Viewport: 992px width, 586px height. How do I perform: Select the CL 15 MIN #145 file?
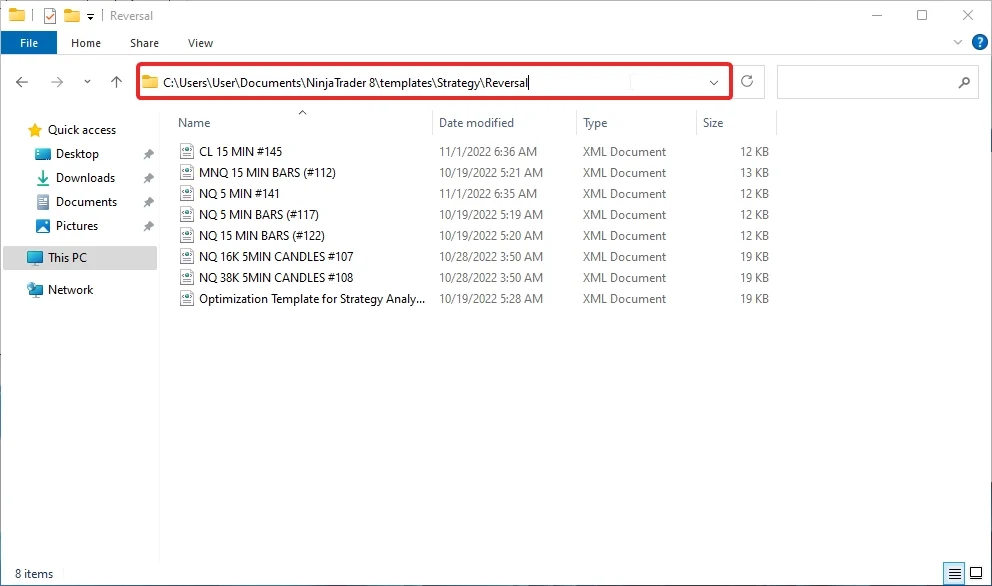[x=240, y=152]
